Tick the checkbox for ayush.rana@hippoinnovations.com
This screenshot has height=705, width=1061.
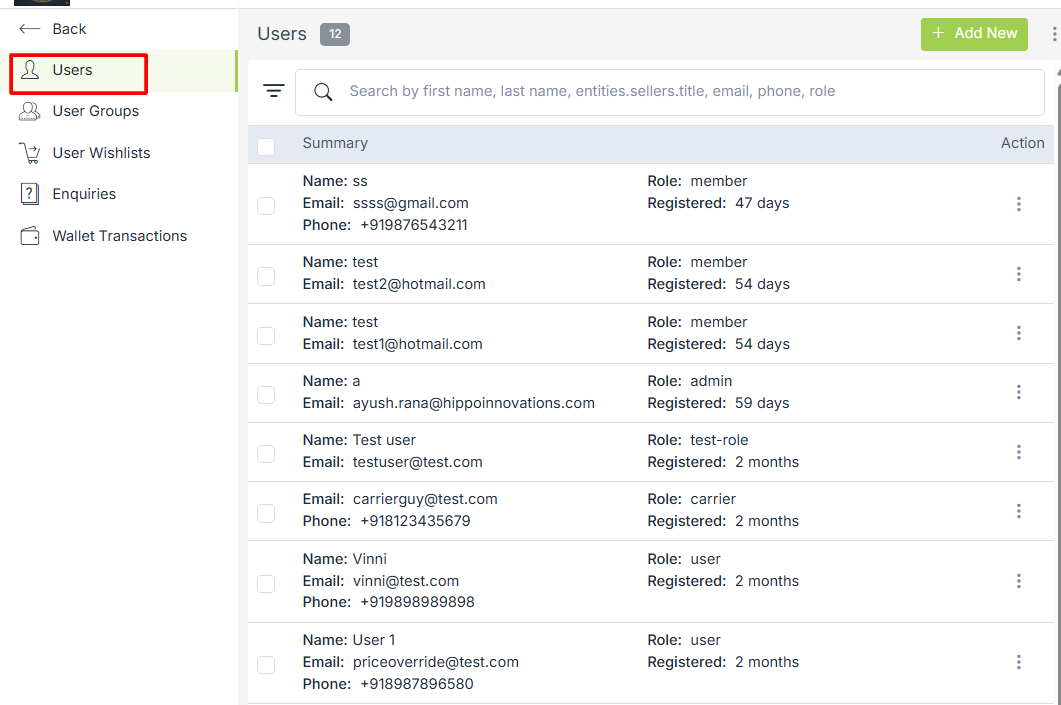tap(266, 395)
